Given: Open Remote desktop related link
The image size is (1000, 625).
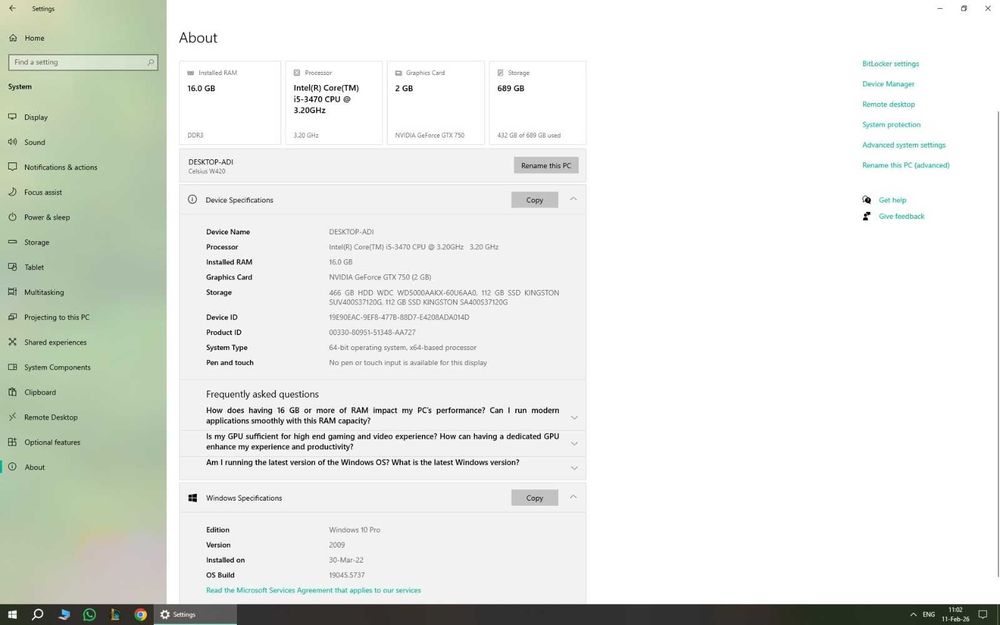Looking at the screenshot, I should [x=888, y=105].
